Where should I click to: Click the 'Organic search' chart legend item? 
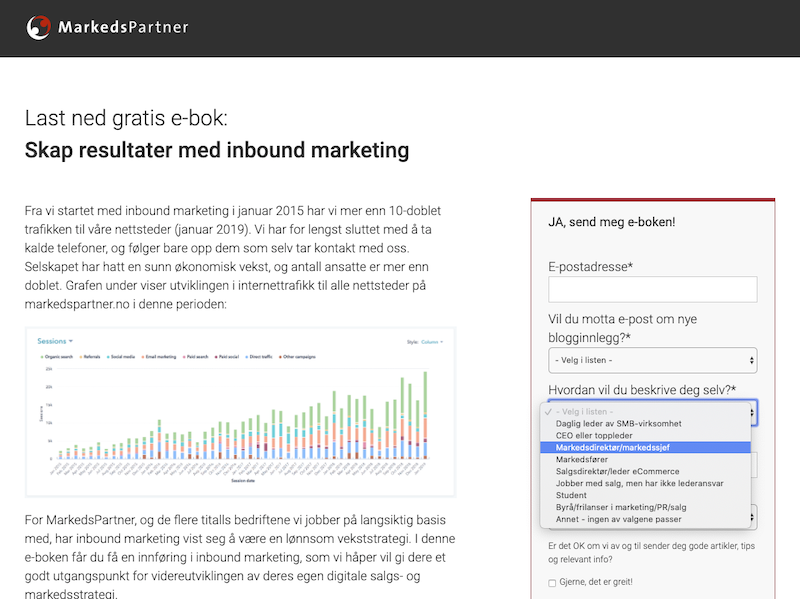click(57, 357)
